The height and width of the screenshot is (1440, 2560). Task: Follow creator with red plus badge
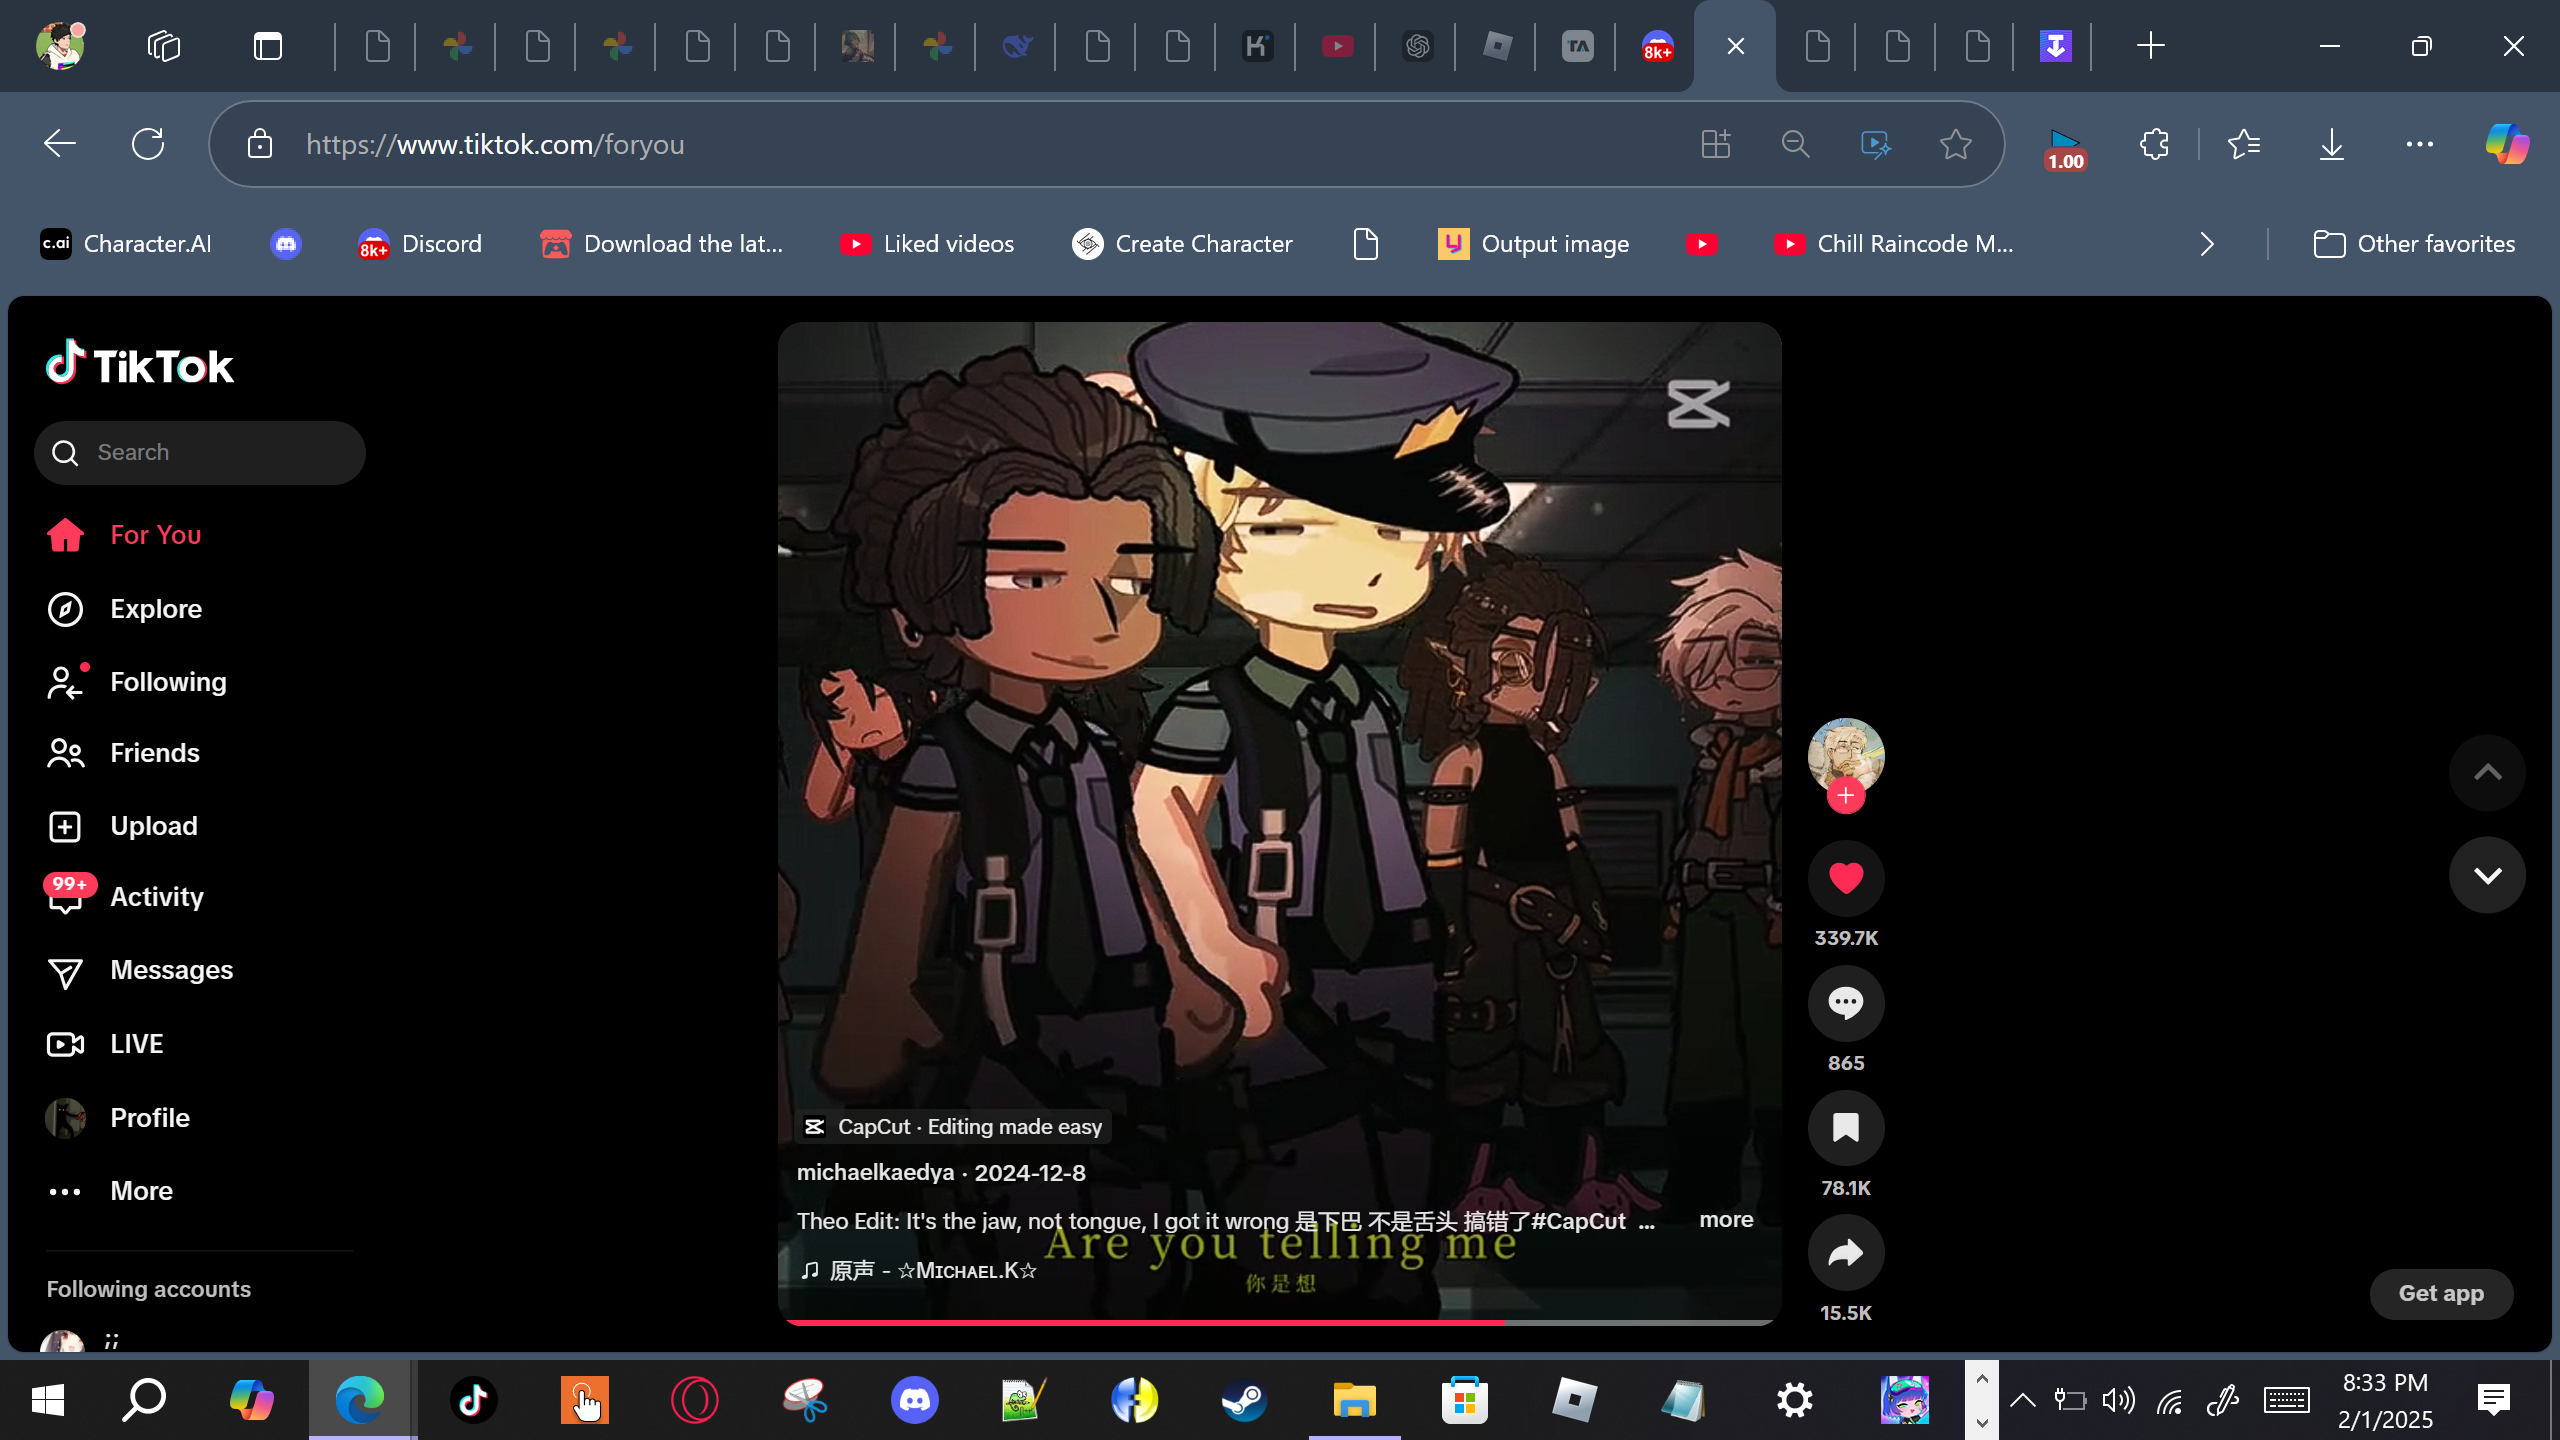tap(1845, 796)
